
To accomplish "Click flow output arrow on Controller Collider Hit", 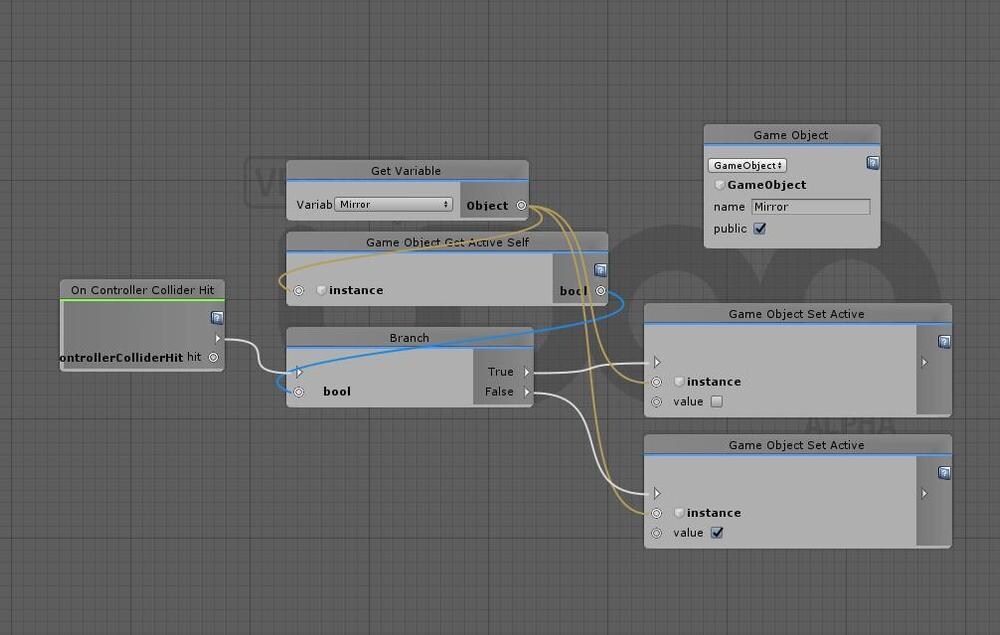I will click(217, 338).
